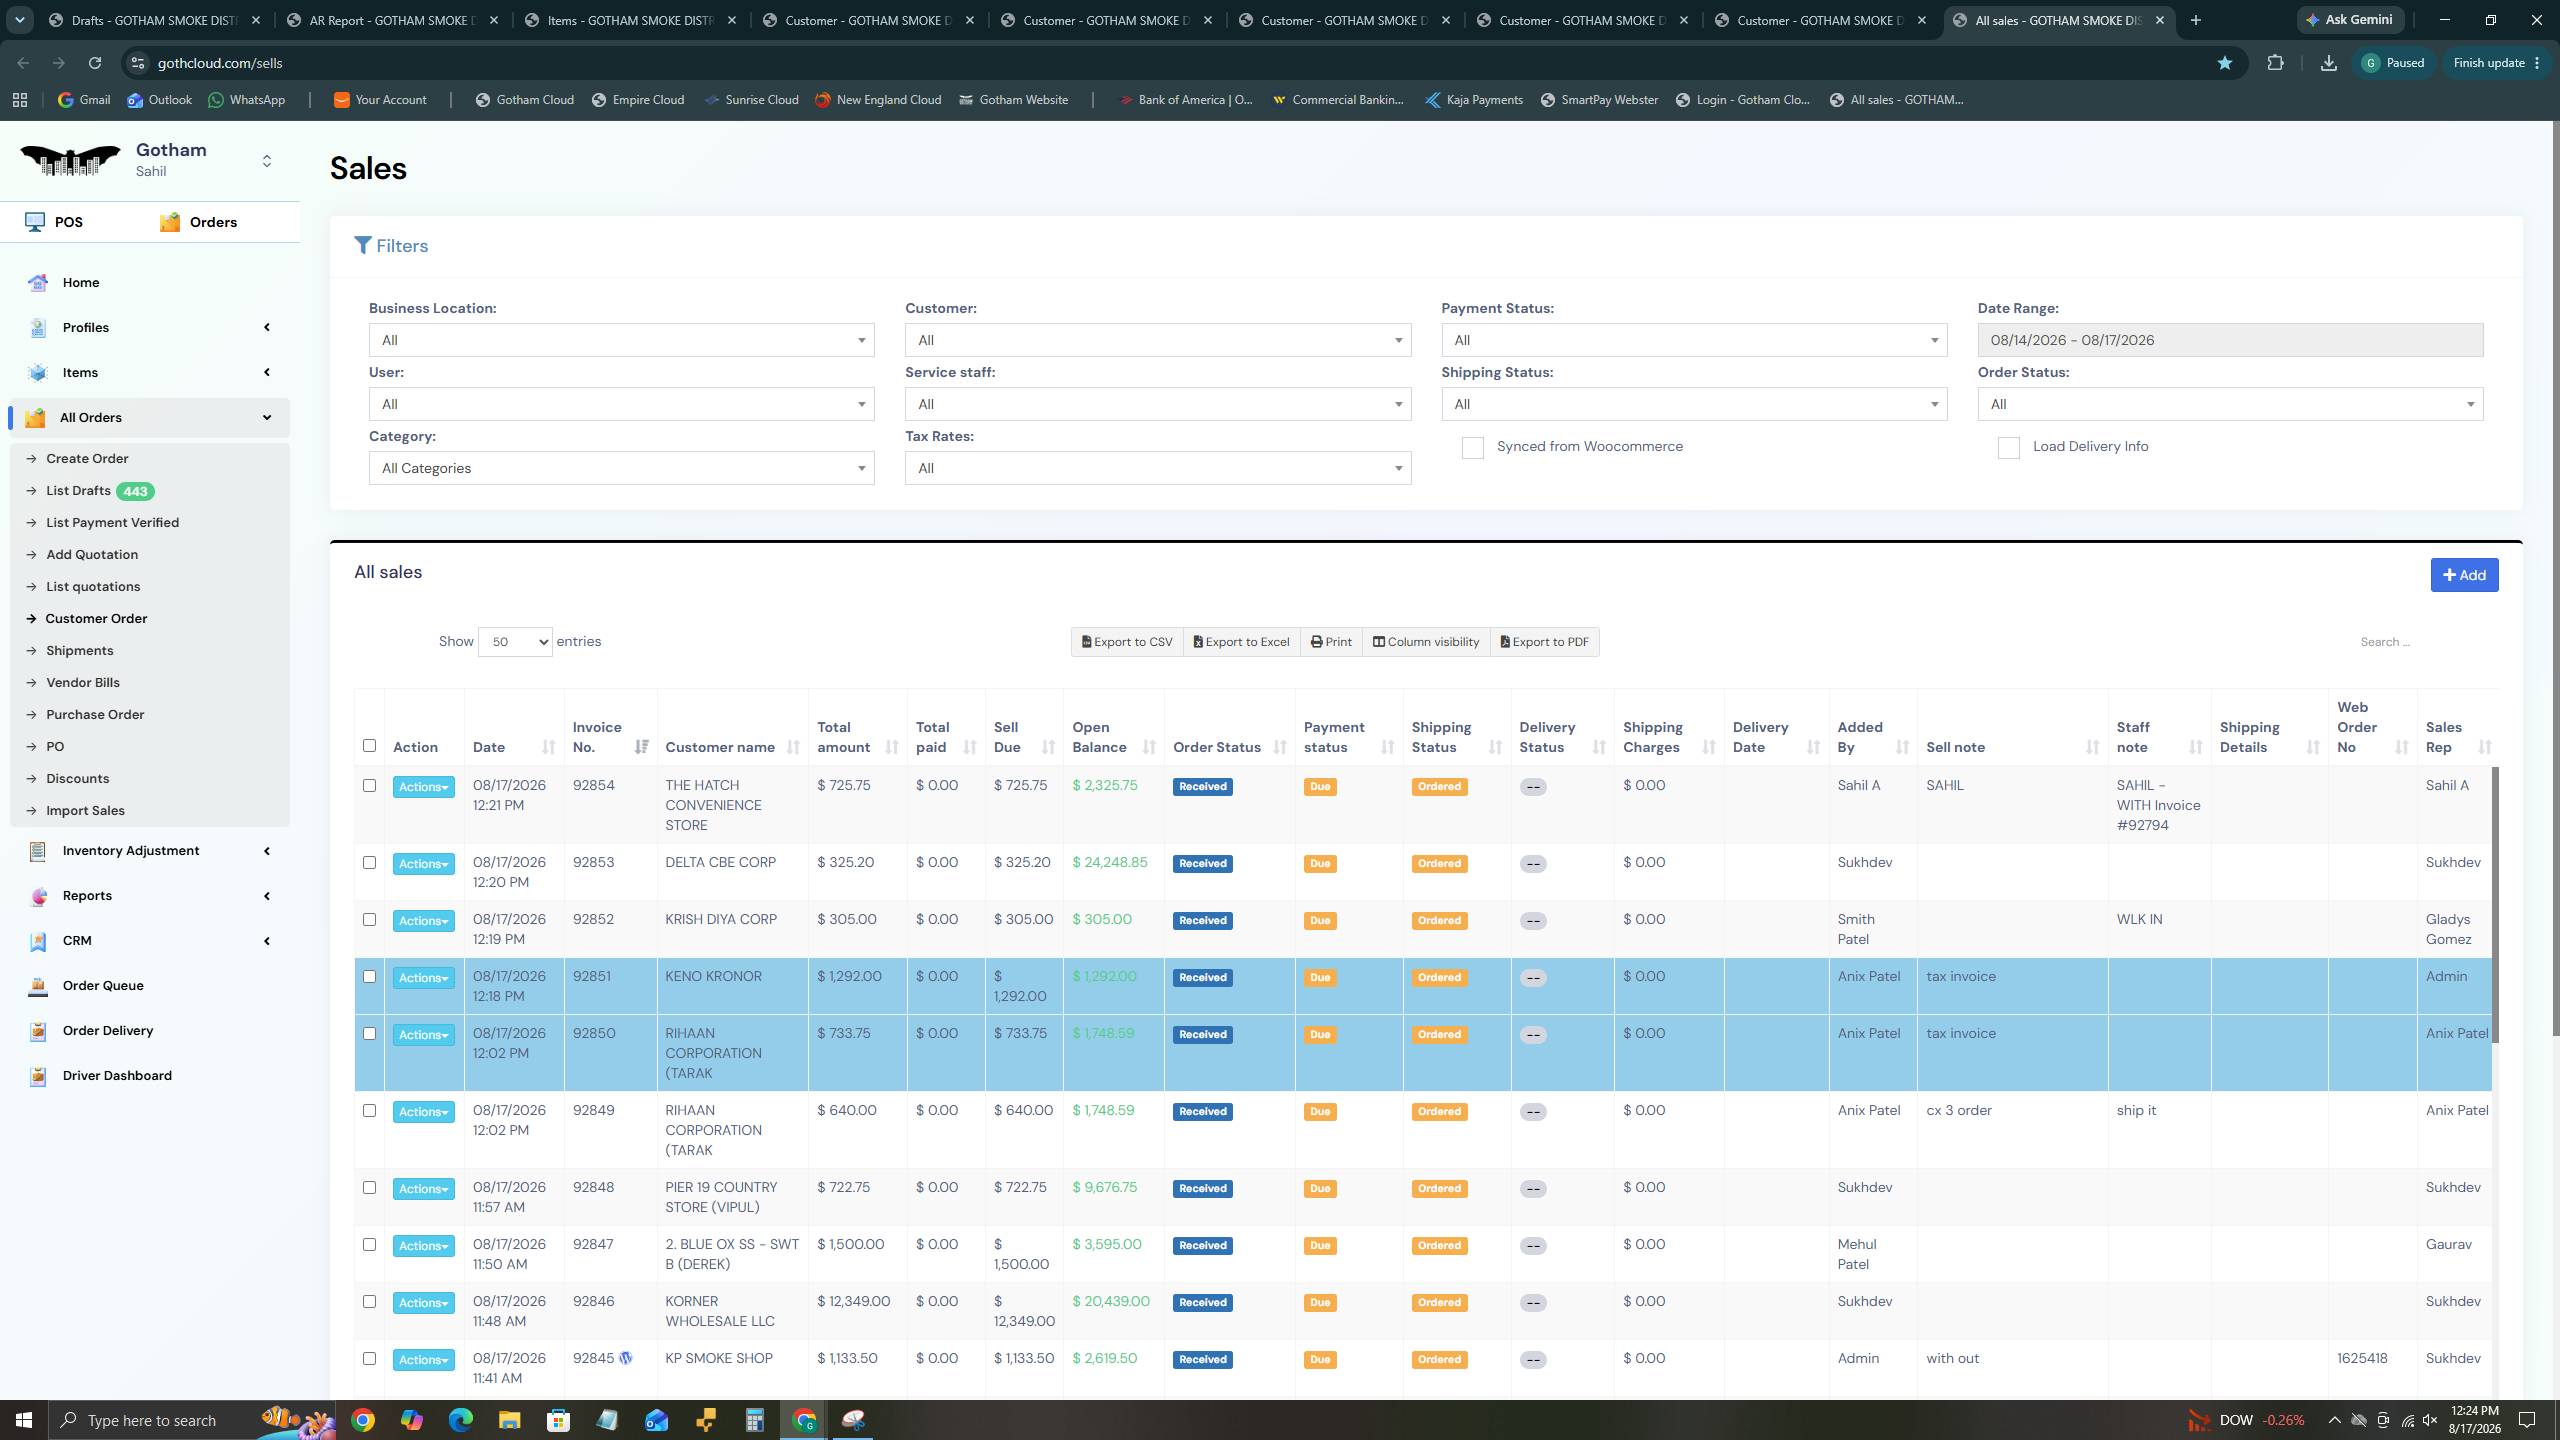The height and width of the screenshot is (1440, 2560).
Task: Click the blue Add button
Action: tap(2464, 575)
